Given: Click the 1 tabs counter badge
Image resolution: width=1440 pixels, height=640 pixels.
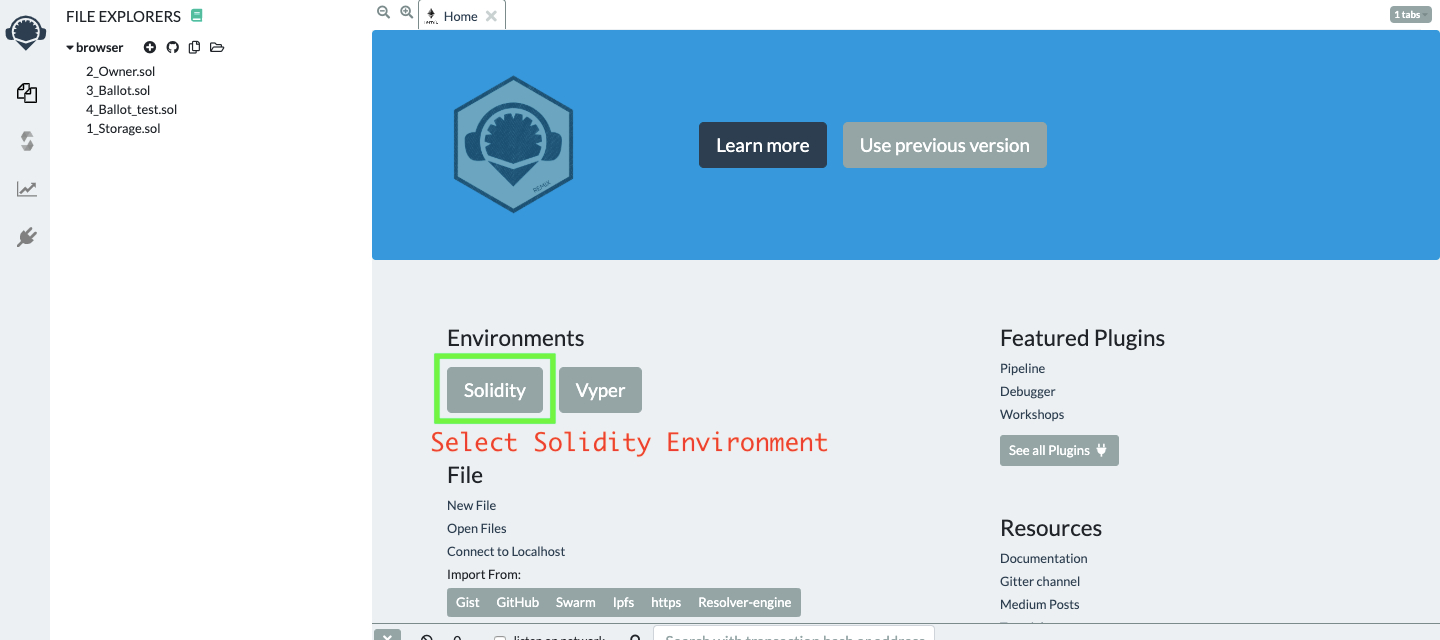Looking at the screenshot, I should click(x=1411, y=15).
